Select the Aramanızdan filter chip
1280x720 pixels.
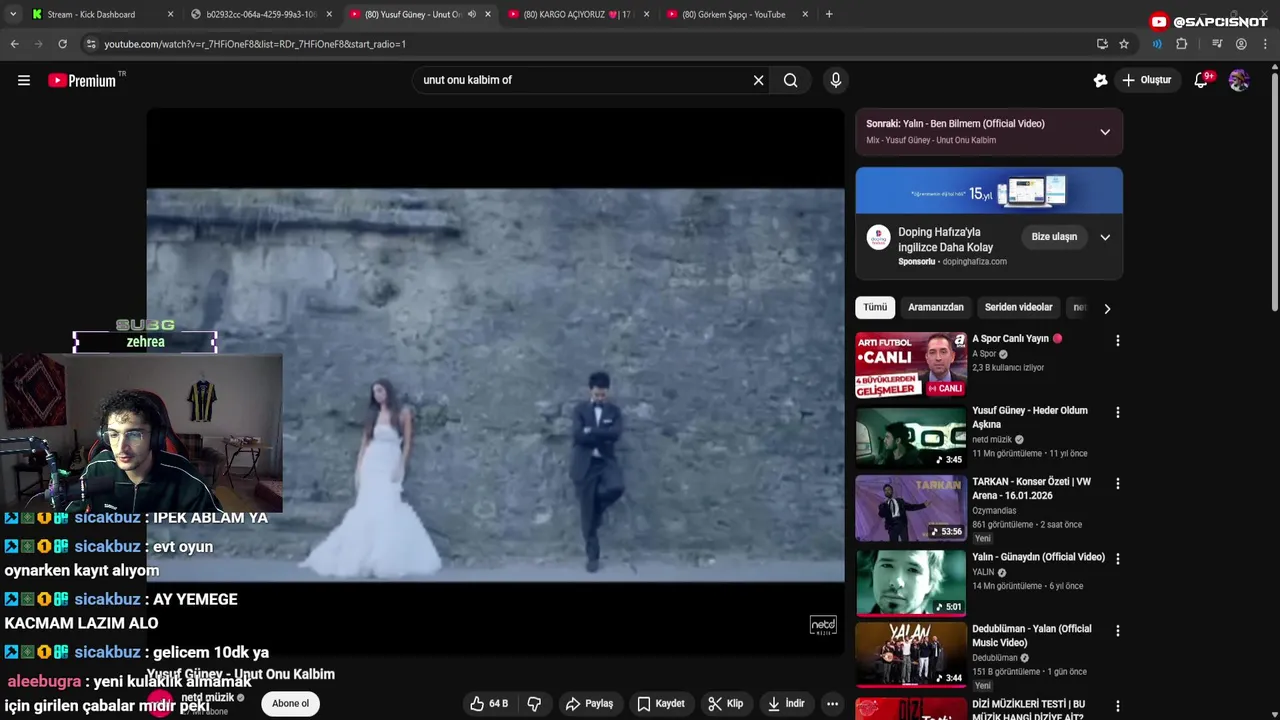pos(936,308)
